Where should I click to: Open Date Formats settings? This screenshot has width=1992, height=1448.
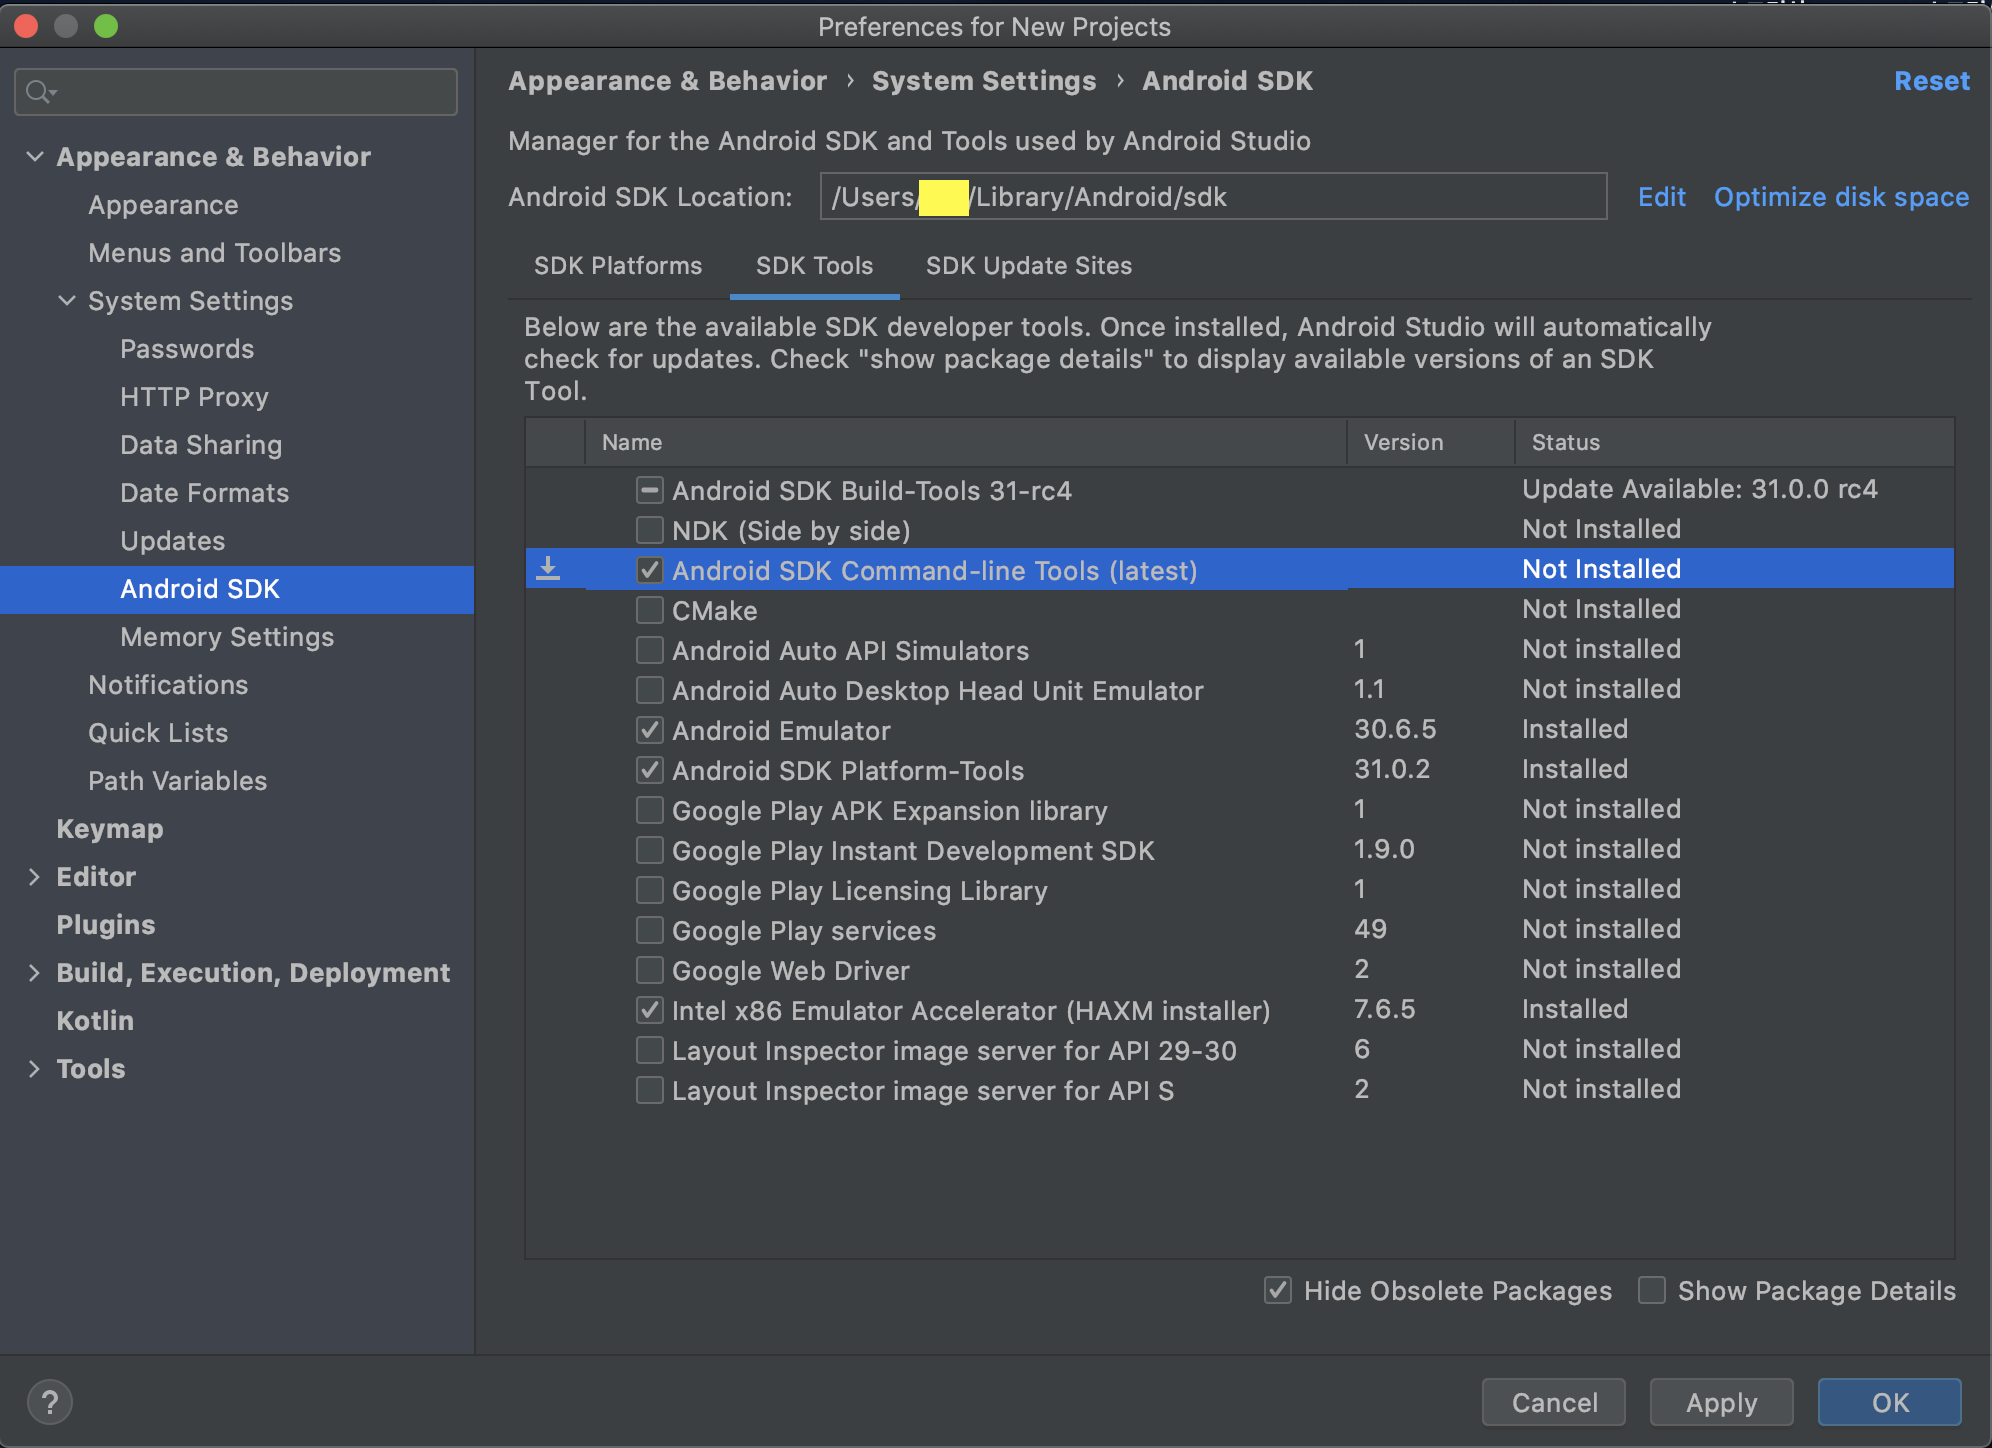coord(204,493)
